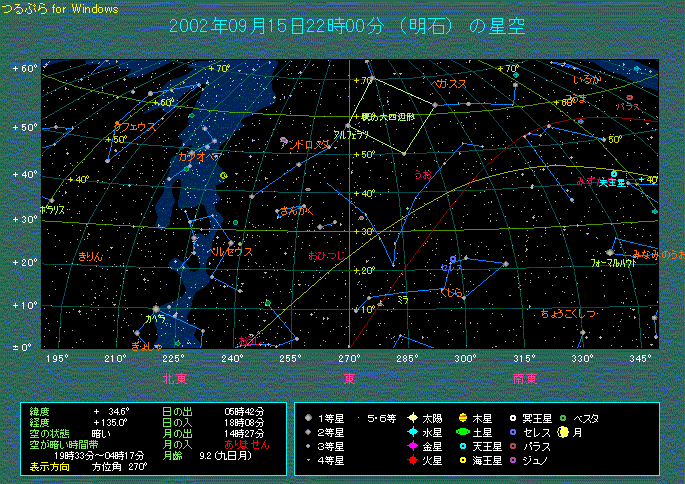The width and height of the screenshot is (685, 484).
Task: Click the Cassiopeia constellation label
Action: (x=199, y=157)
